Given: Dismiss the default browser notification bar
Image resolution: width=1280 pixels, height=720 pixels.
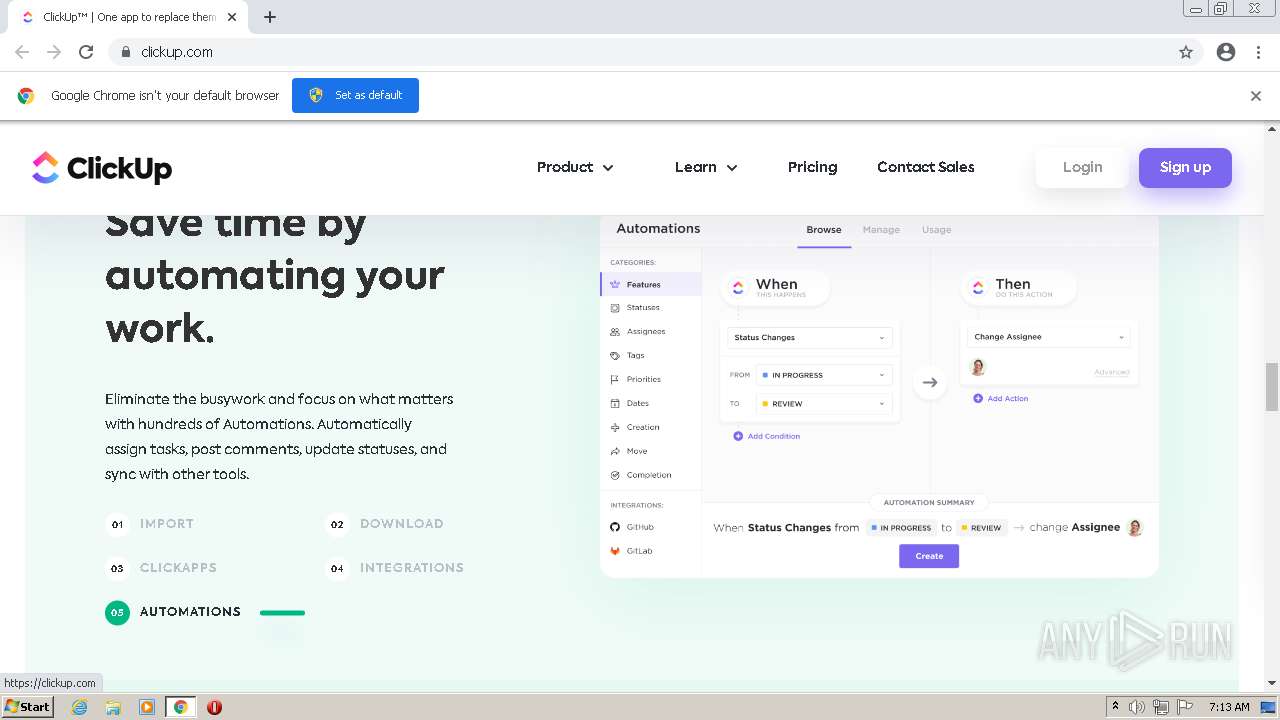Looking at the screenshot, I should coord(1256,96).
